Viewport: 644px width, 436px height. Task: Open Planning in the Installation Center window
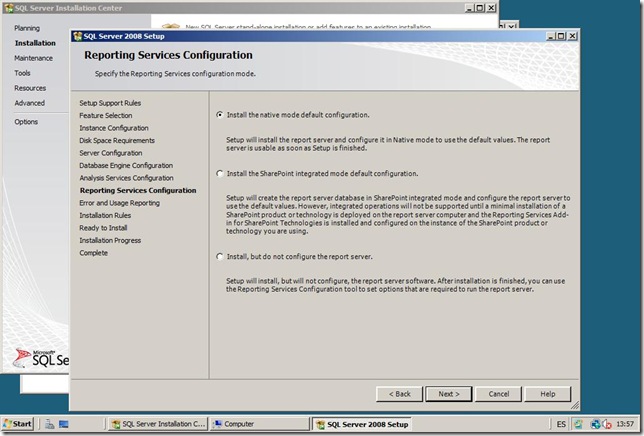tap(27, 28)
